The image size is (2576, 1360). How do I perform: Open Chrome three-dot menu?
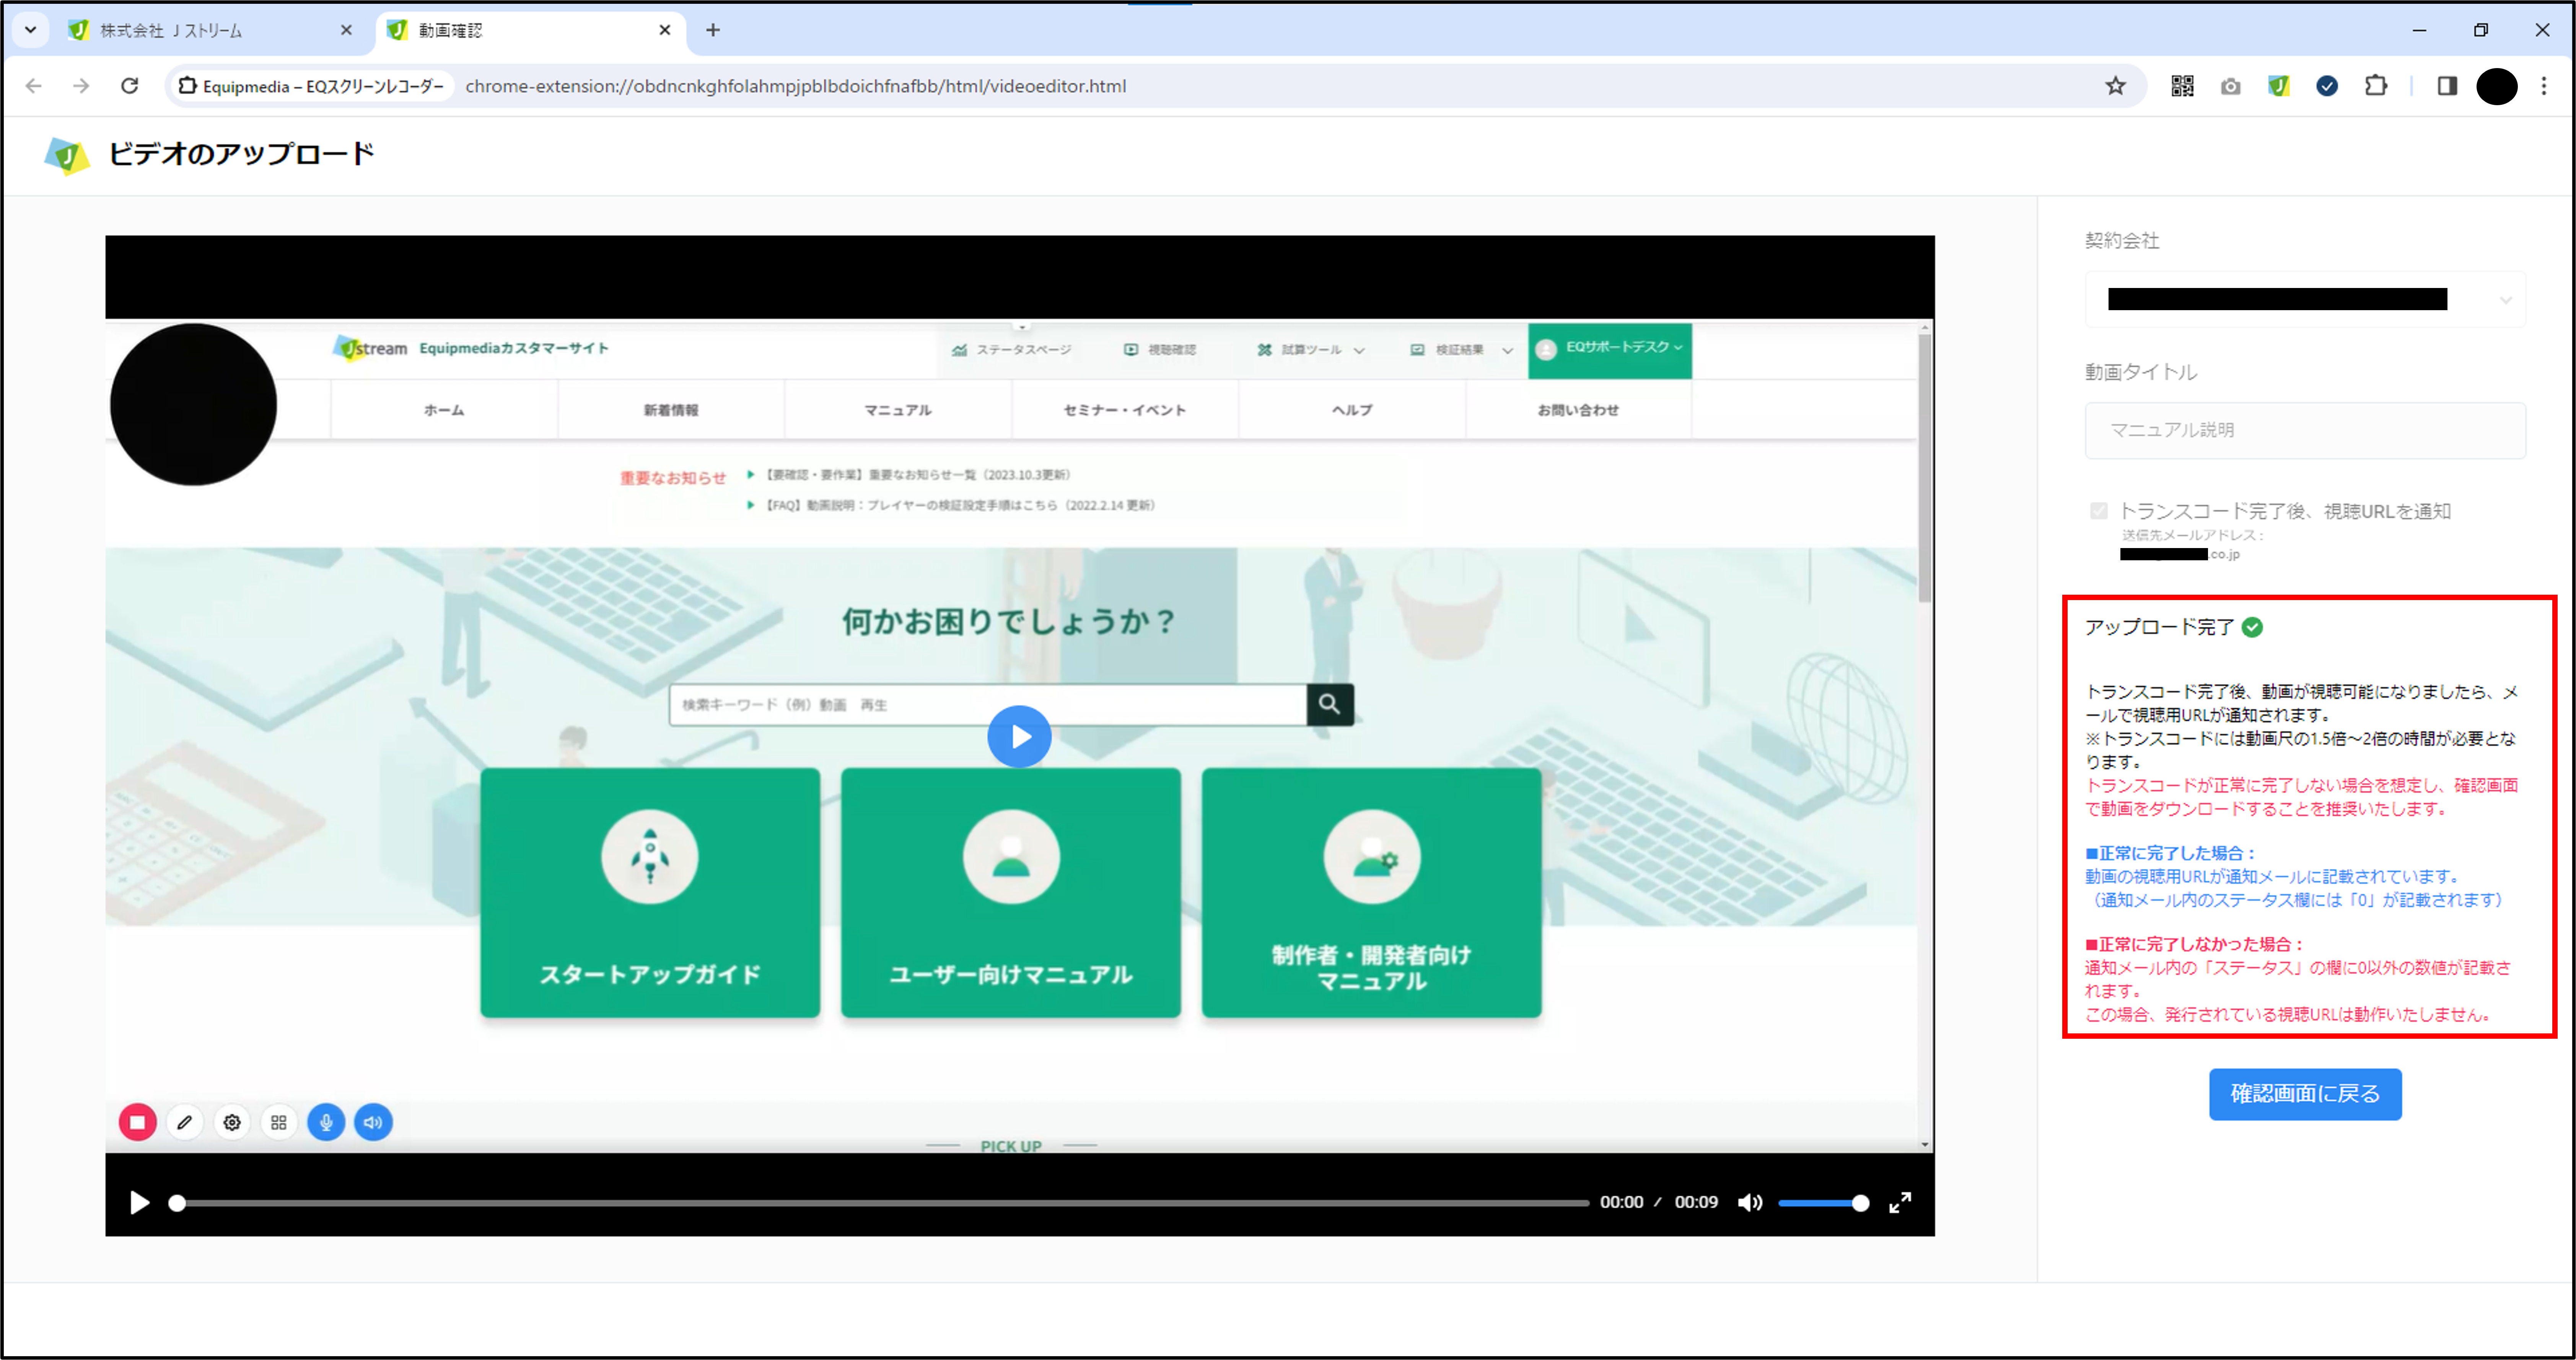pyautogui.click(x=2544, y=86)
